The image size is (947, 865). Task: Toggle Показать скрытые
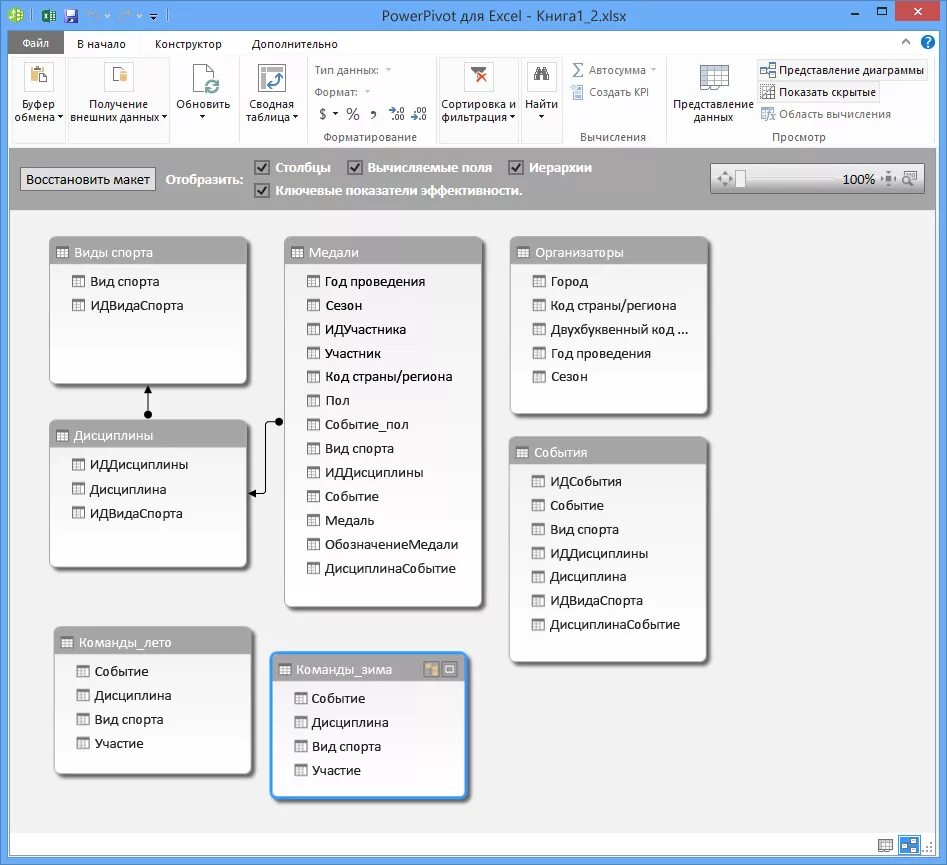(x=818, y=92)
